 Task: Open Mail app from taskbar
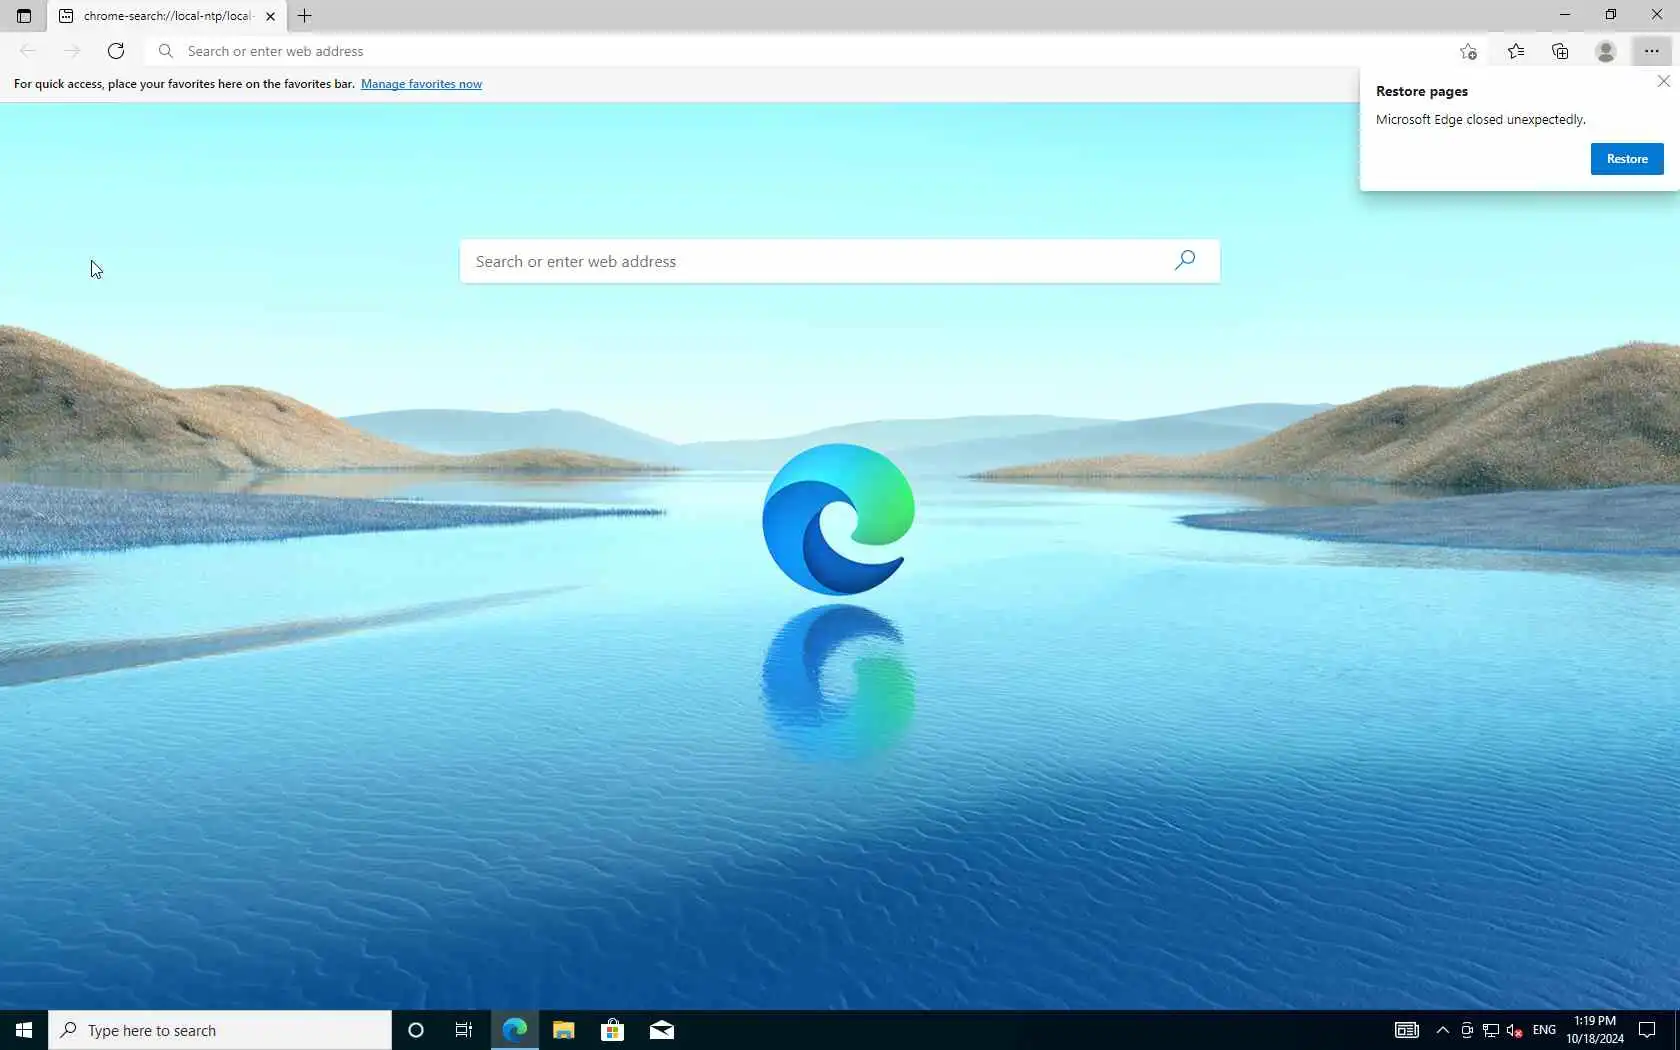click(x=662, y=1030)
